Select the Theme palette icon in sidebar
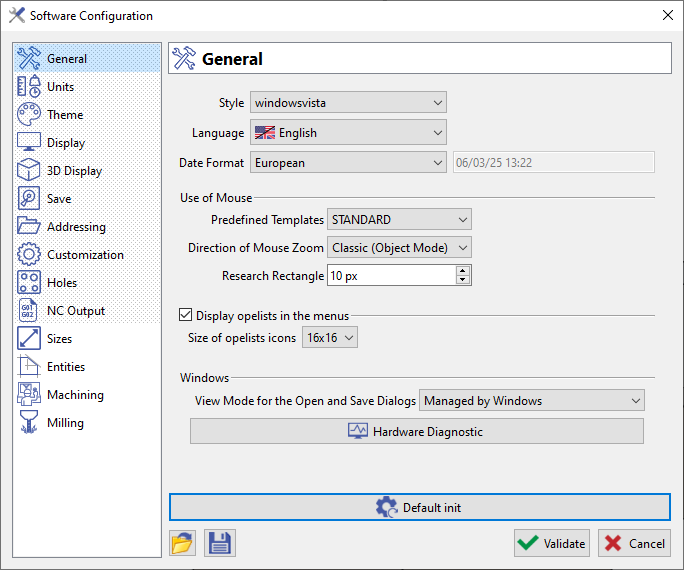Viewport: 684px width, 570px height. [29, 115]
